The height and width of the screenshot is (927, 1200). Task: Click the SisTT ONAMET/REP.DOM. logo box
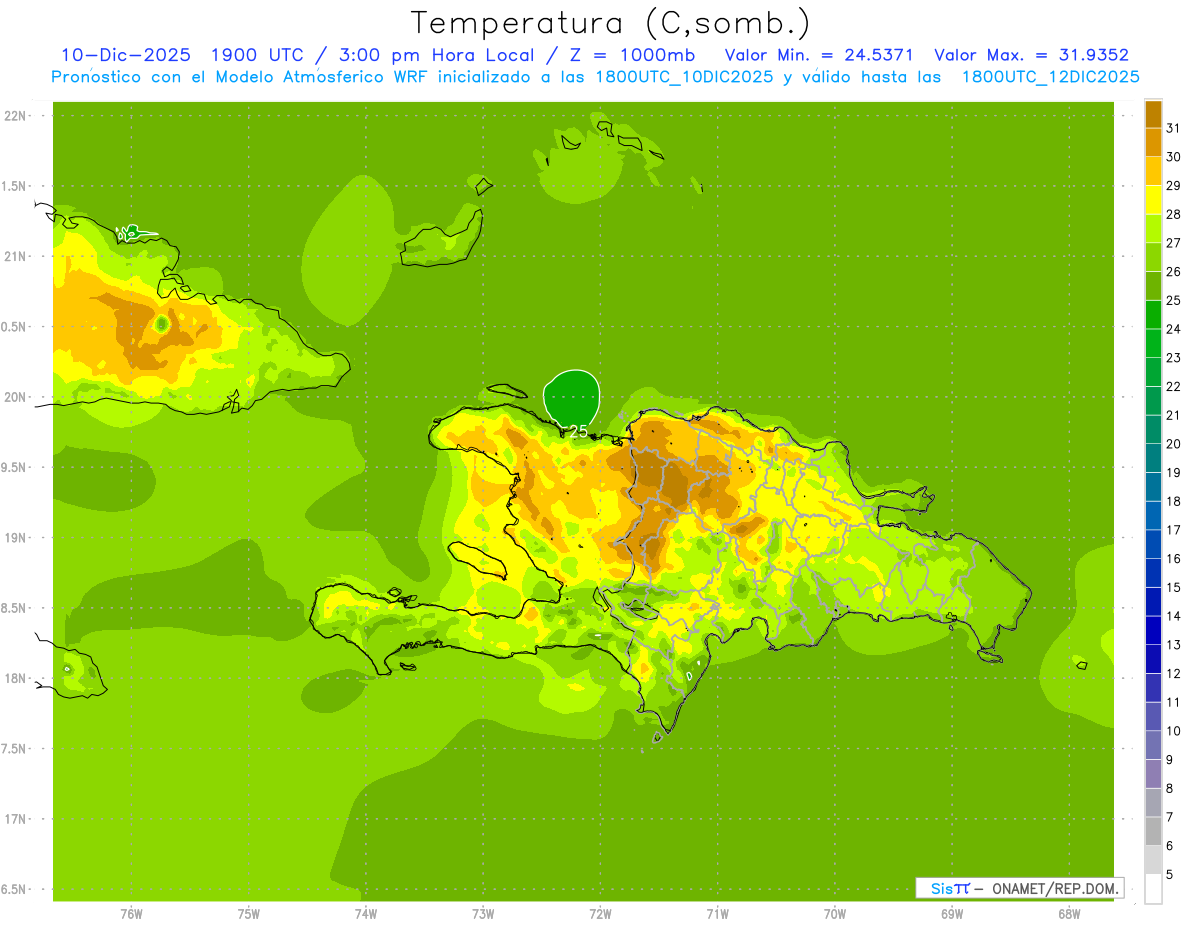click(x=1019, y=888)
